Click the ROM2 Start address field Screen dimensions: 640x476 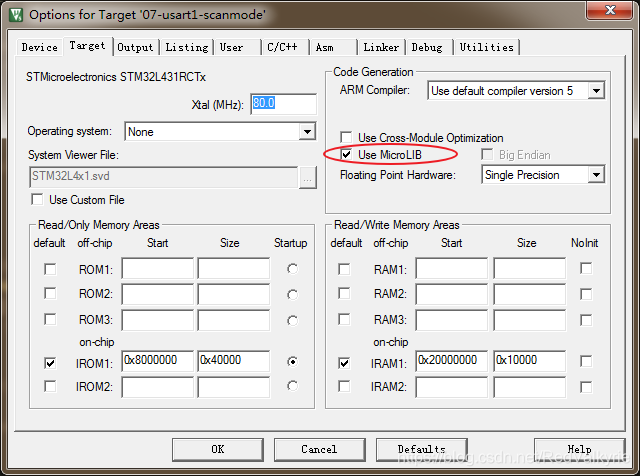pyautogui.click(x=158, y=294)
